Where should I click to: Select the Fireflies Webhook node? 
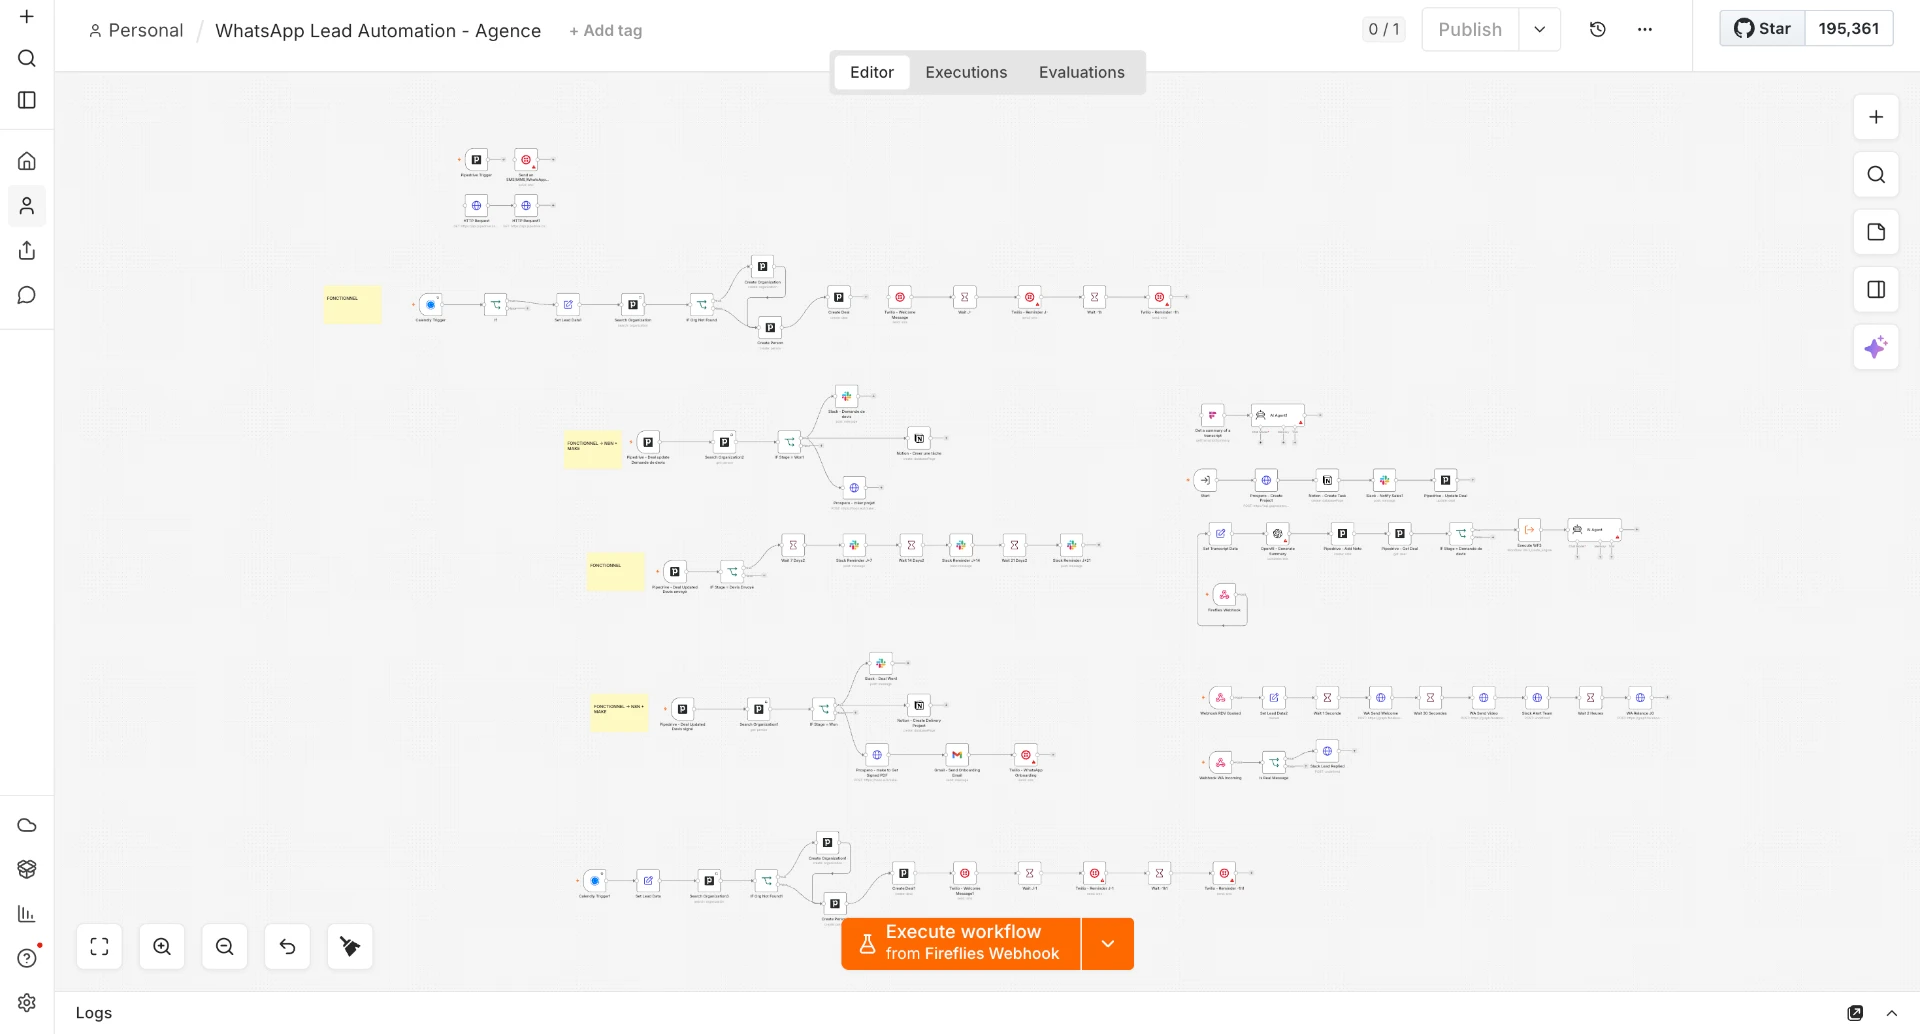[x=1224, y=595]
